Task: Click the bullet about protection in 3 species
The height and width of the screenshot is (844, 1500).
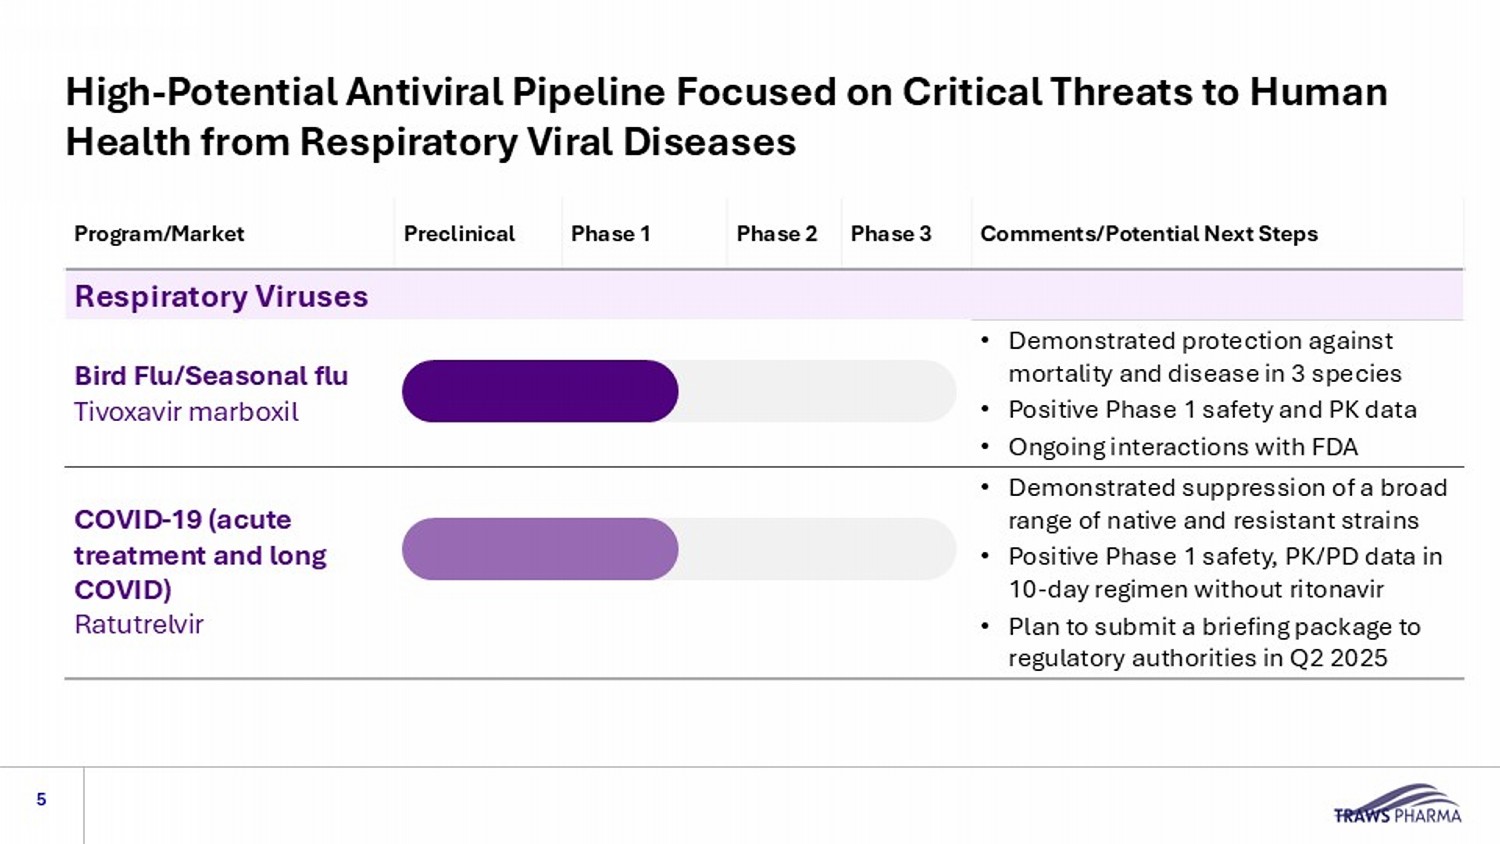Action: click(1204, 357)
